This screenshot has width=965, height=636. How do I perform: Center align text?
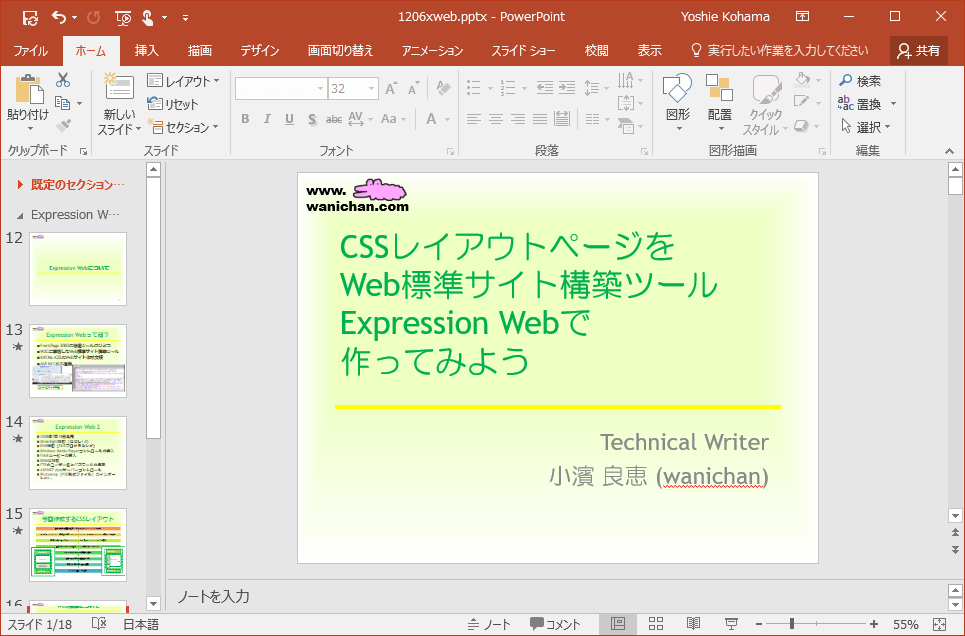pyautogui.click(x=495, y=119)
